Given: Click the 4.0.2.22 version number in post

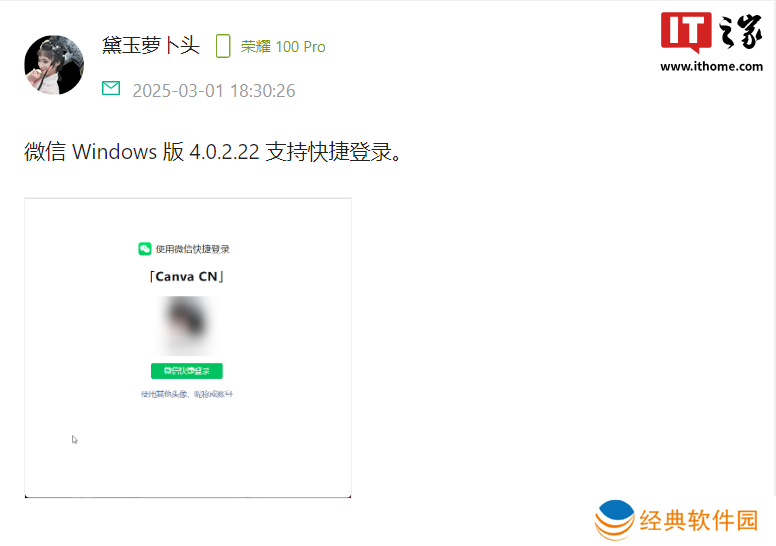Looking at the screenshot, I should (224, 152).
